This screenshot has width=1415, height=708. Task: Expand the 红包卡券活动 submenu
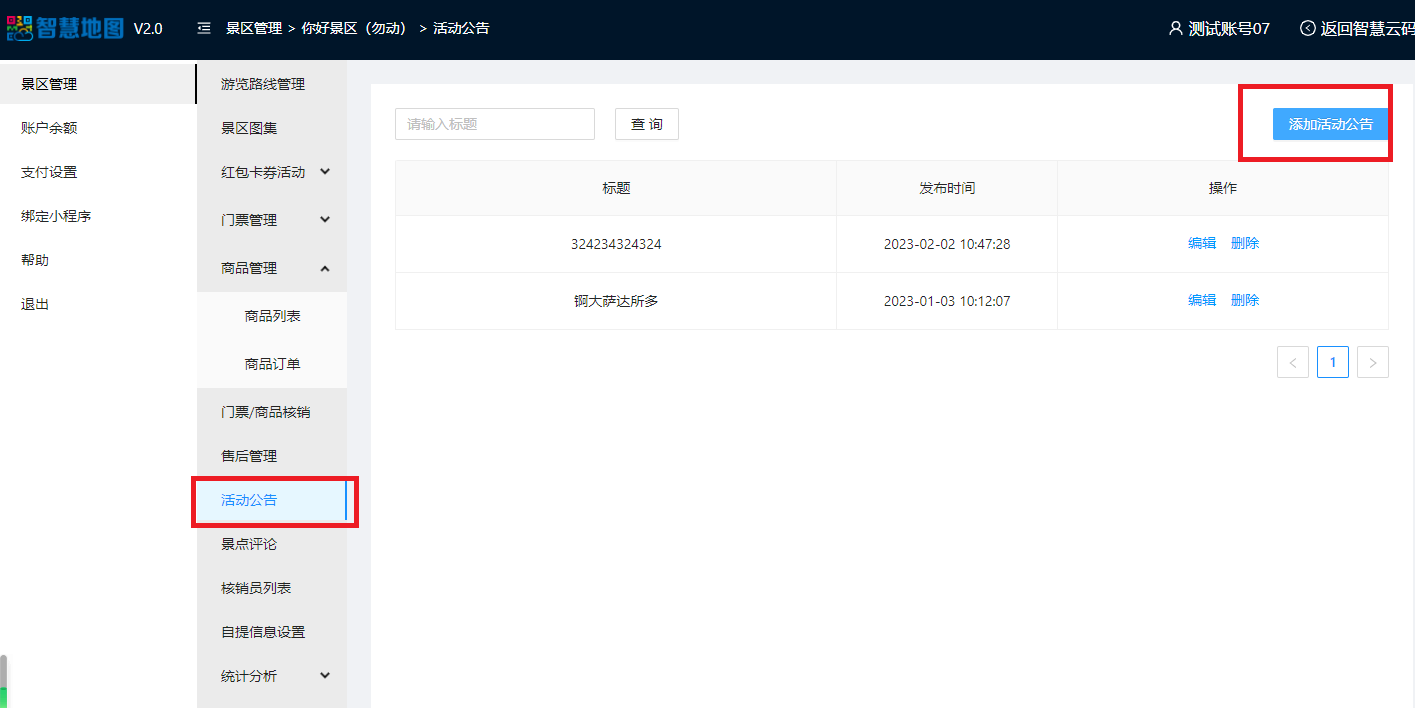pos(325,172)
